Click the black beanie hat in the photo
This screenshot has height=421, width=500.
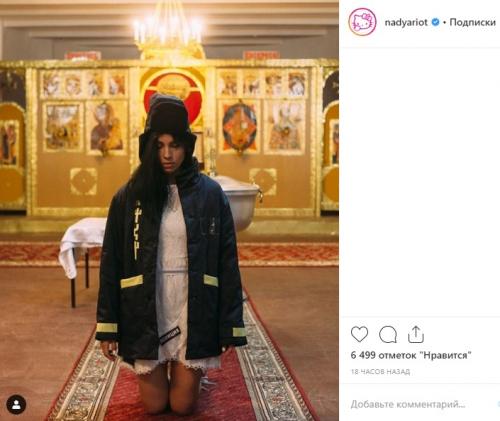(167, 114)
